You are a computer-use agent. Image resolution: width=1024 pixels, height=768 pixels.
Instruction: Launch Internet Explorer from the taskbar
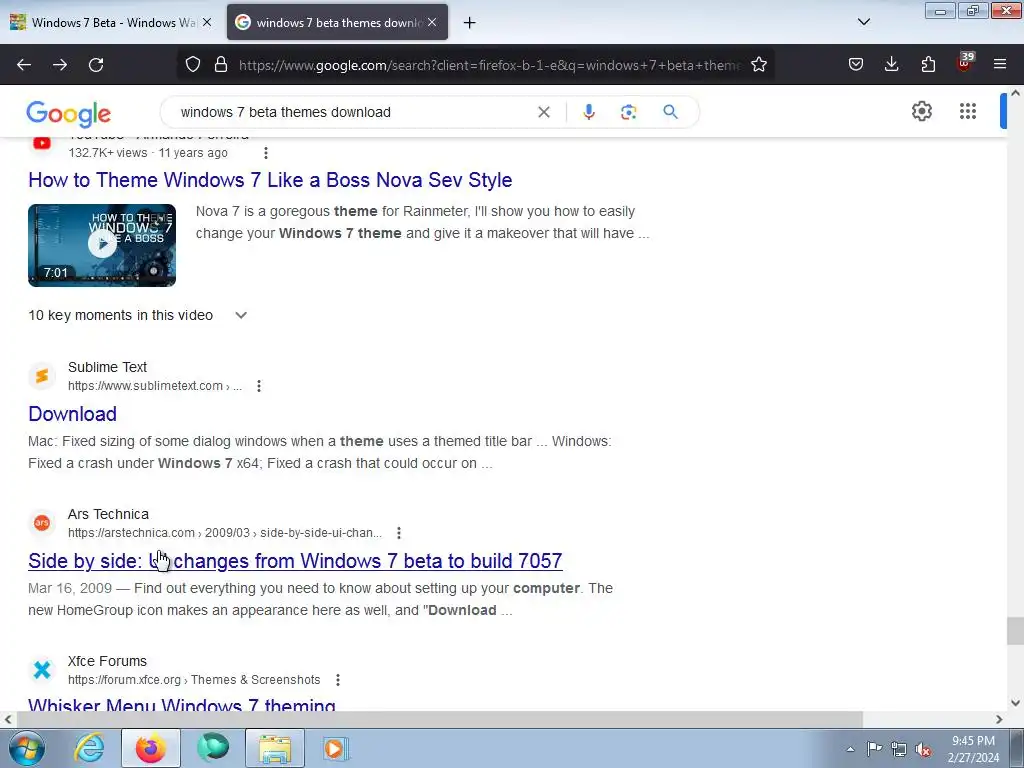tap(89, 748)
